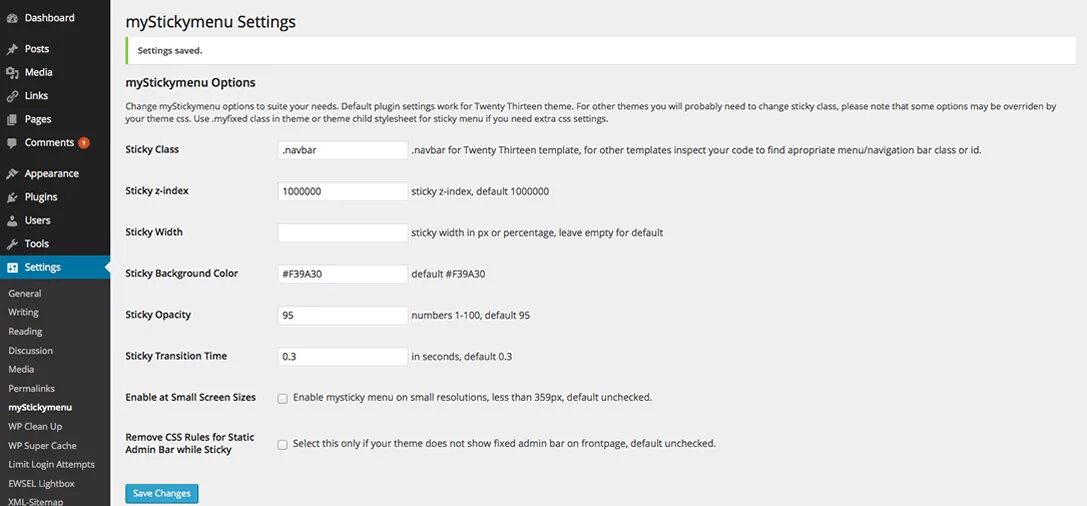Click the Users person icon
The image size is (1087, 506).
pos(12,220)
